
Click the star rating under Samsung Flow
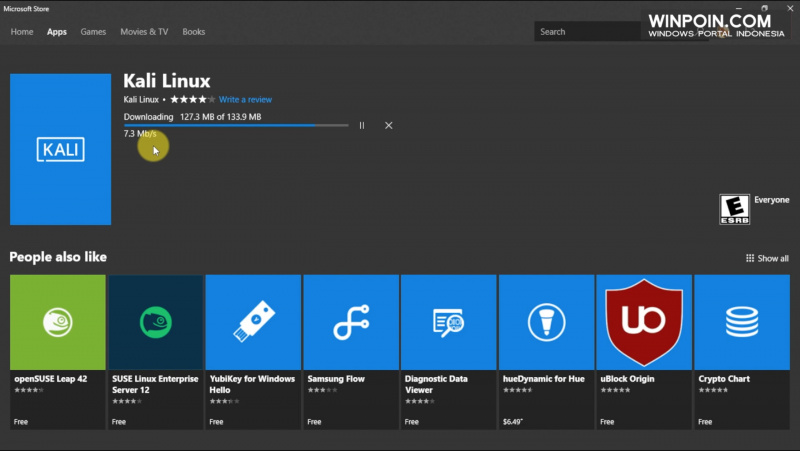tap(322, 390)
